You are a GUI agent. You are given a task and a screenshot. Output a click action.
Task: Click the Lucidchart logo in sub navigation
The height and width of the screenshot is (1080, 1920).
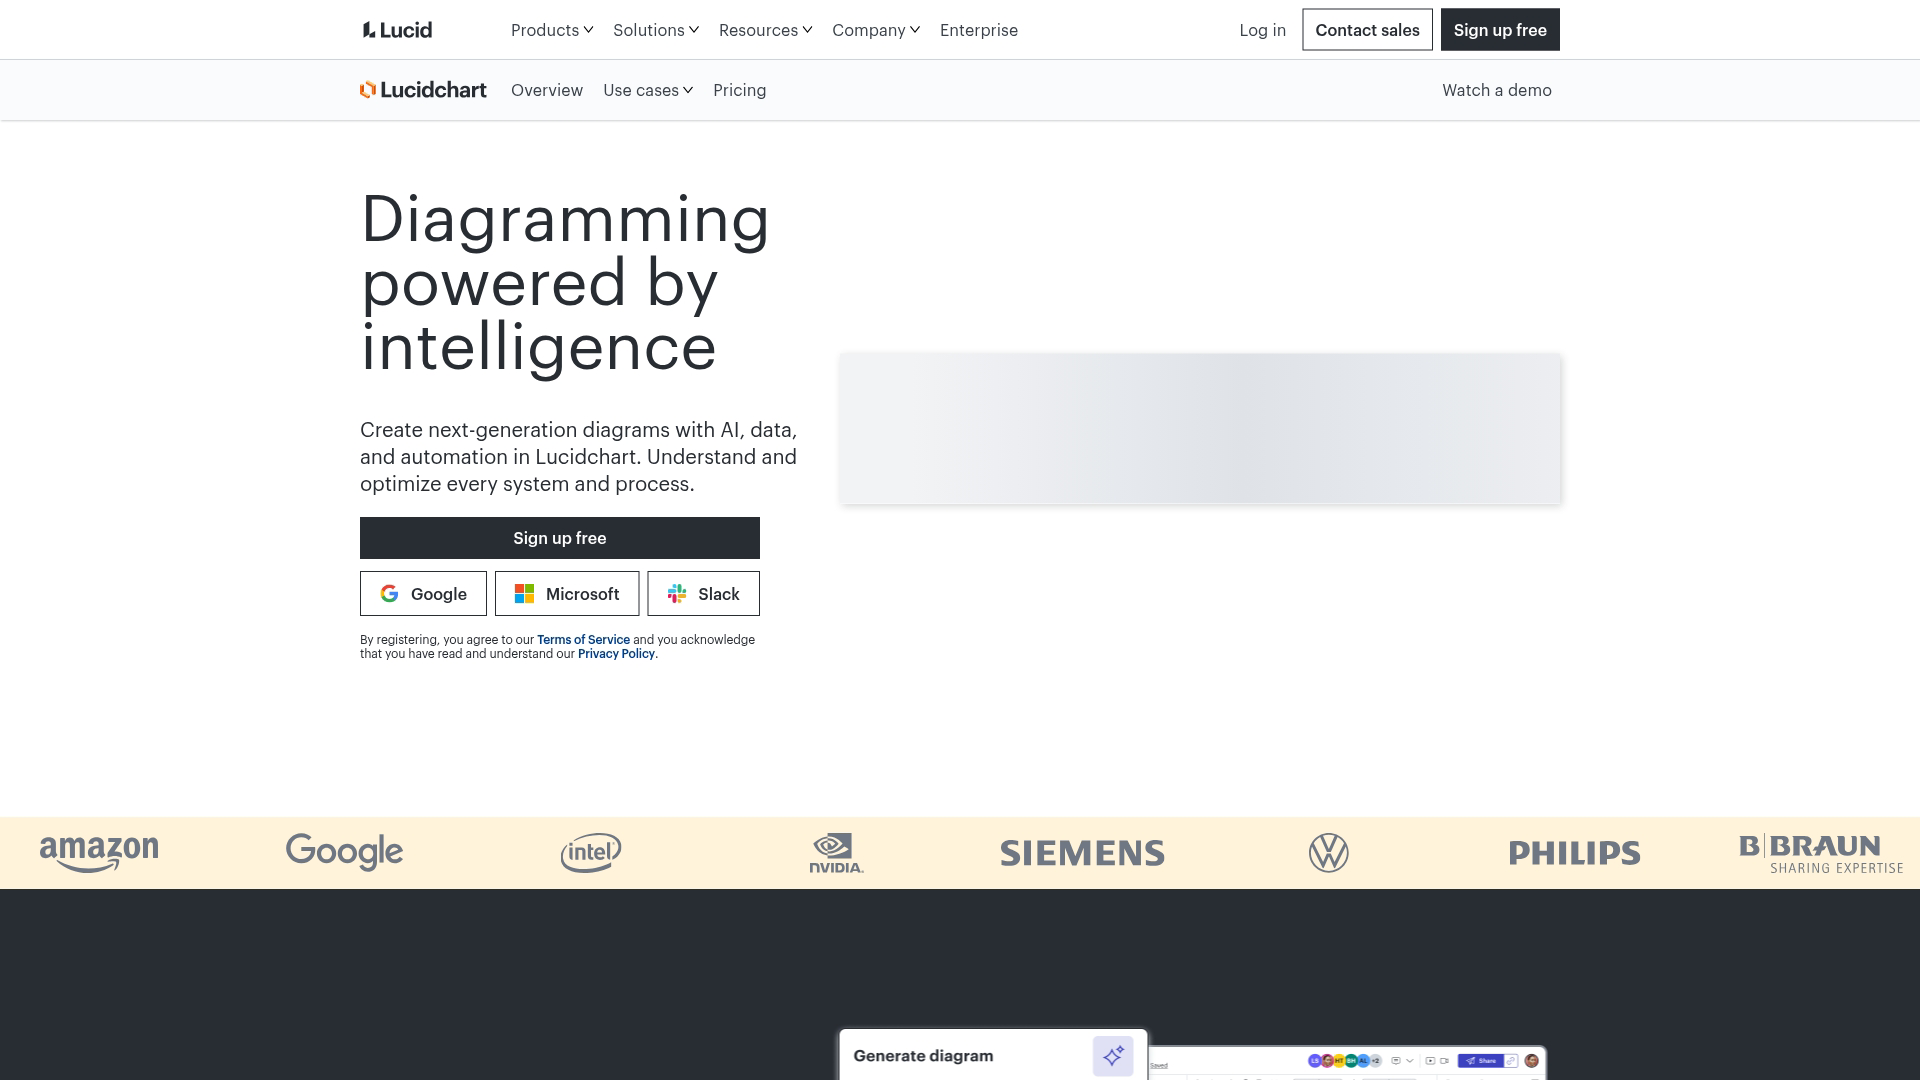coord(423,90)
